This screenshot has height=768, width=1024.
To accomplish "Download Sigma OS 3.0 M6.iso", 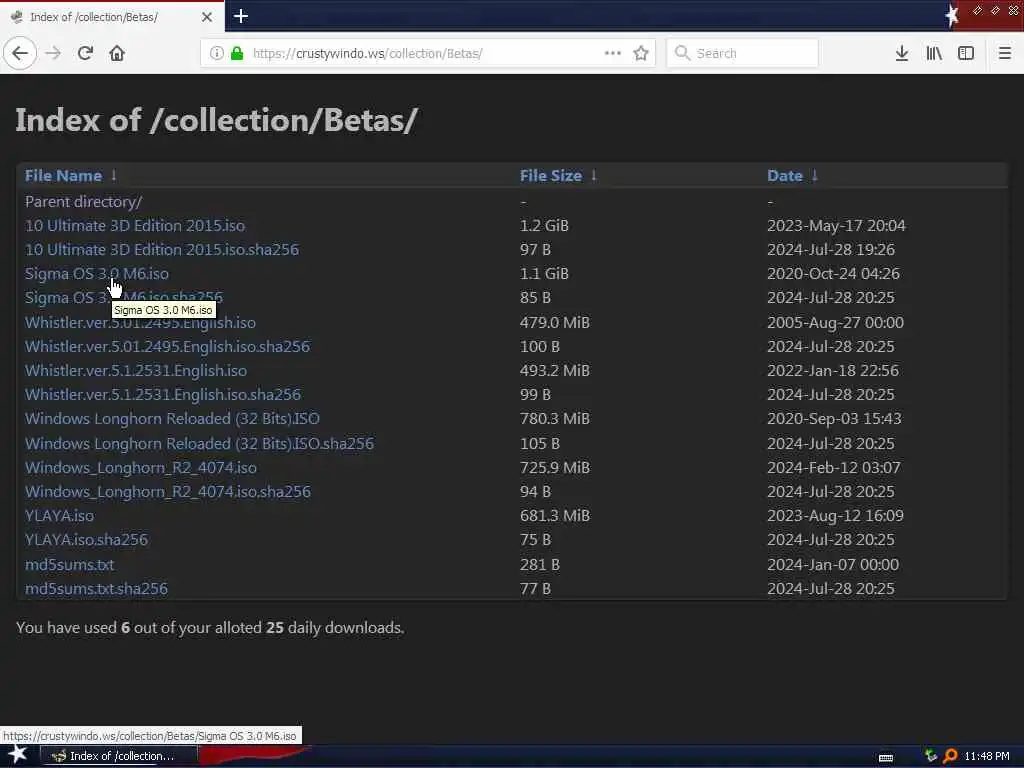I will [97, 274].
